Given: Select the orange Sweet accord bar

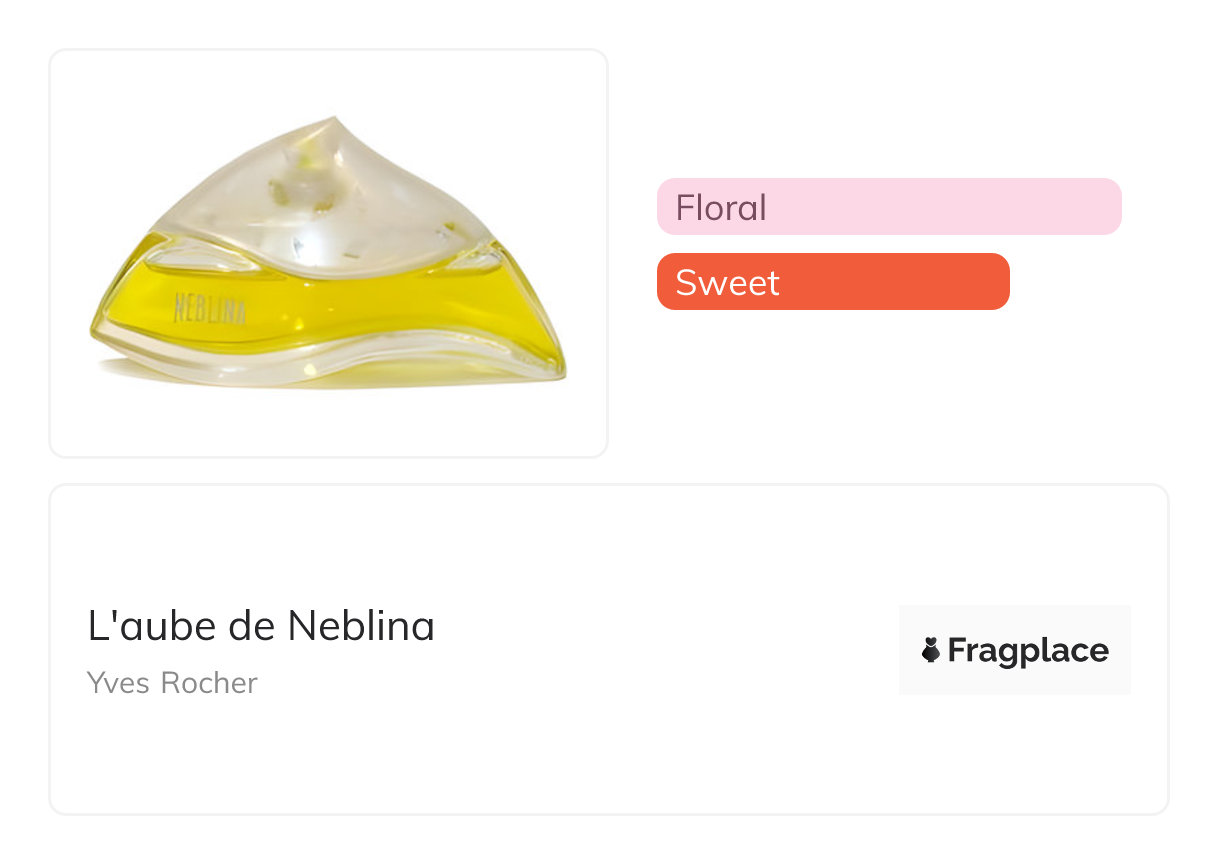Looking at the screenshot, I should pos(832,282).
